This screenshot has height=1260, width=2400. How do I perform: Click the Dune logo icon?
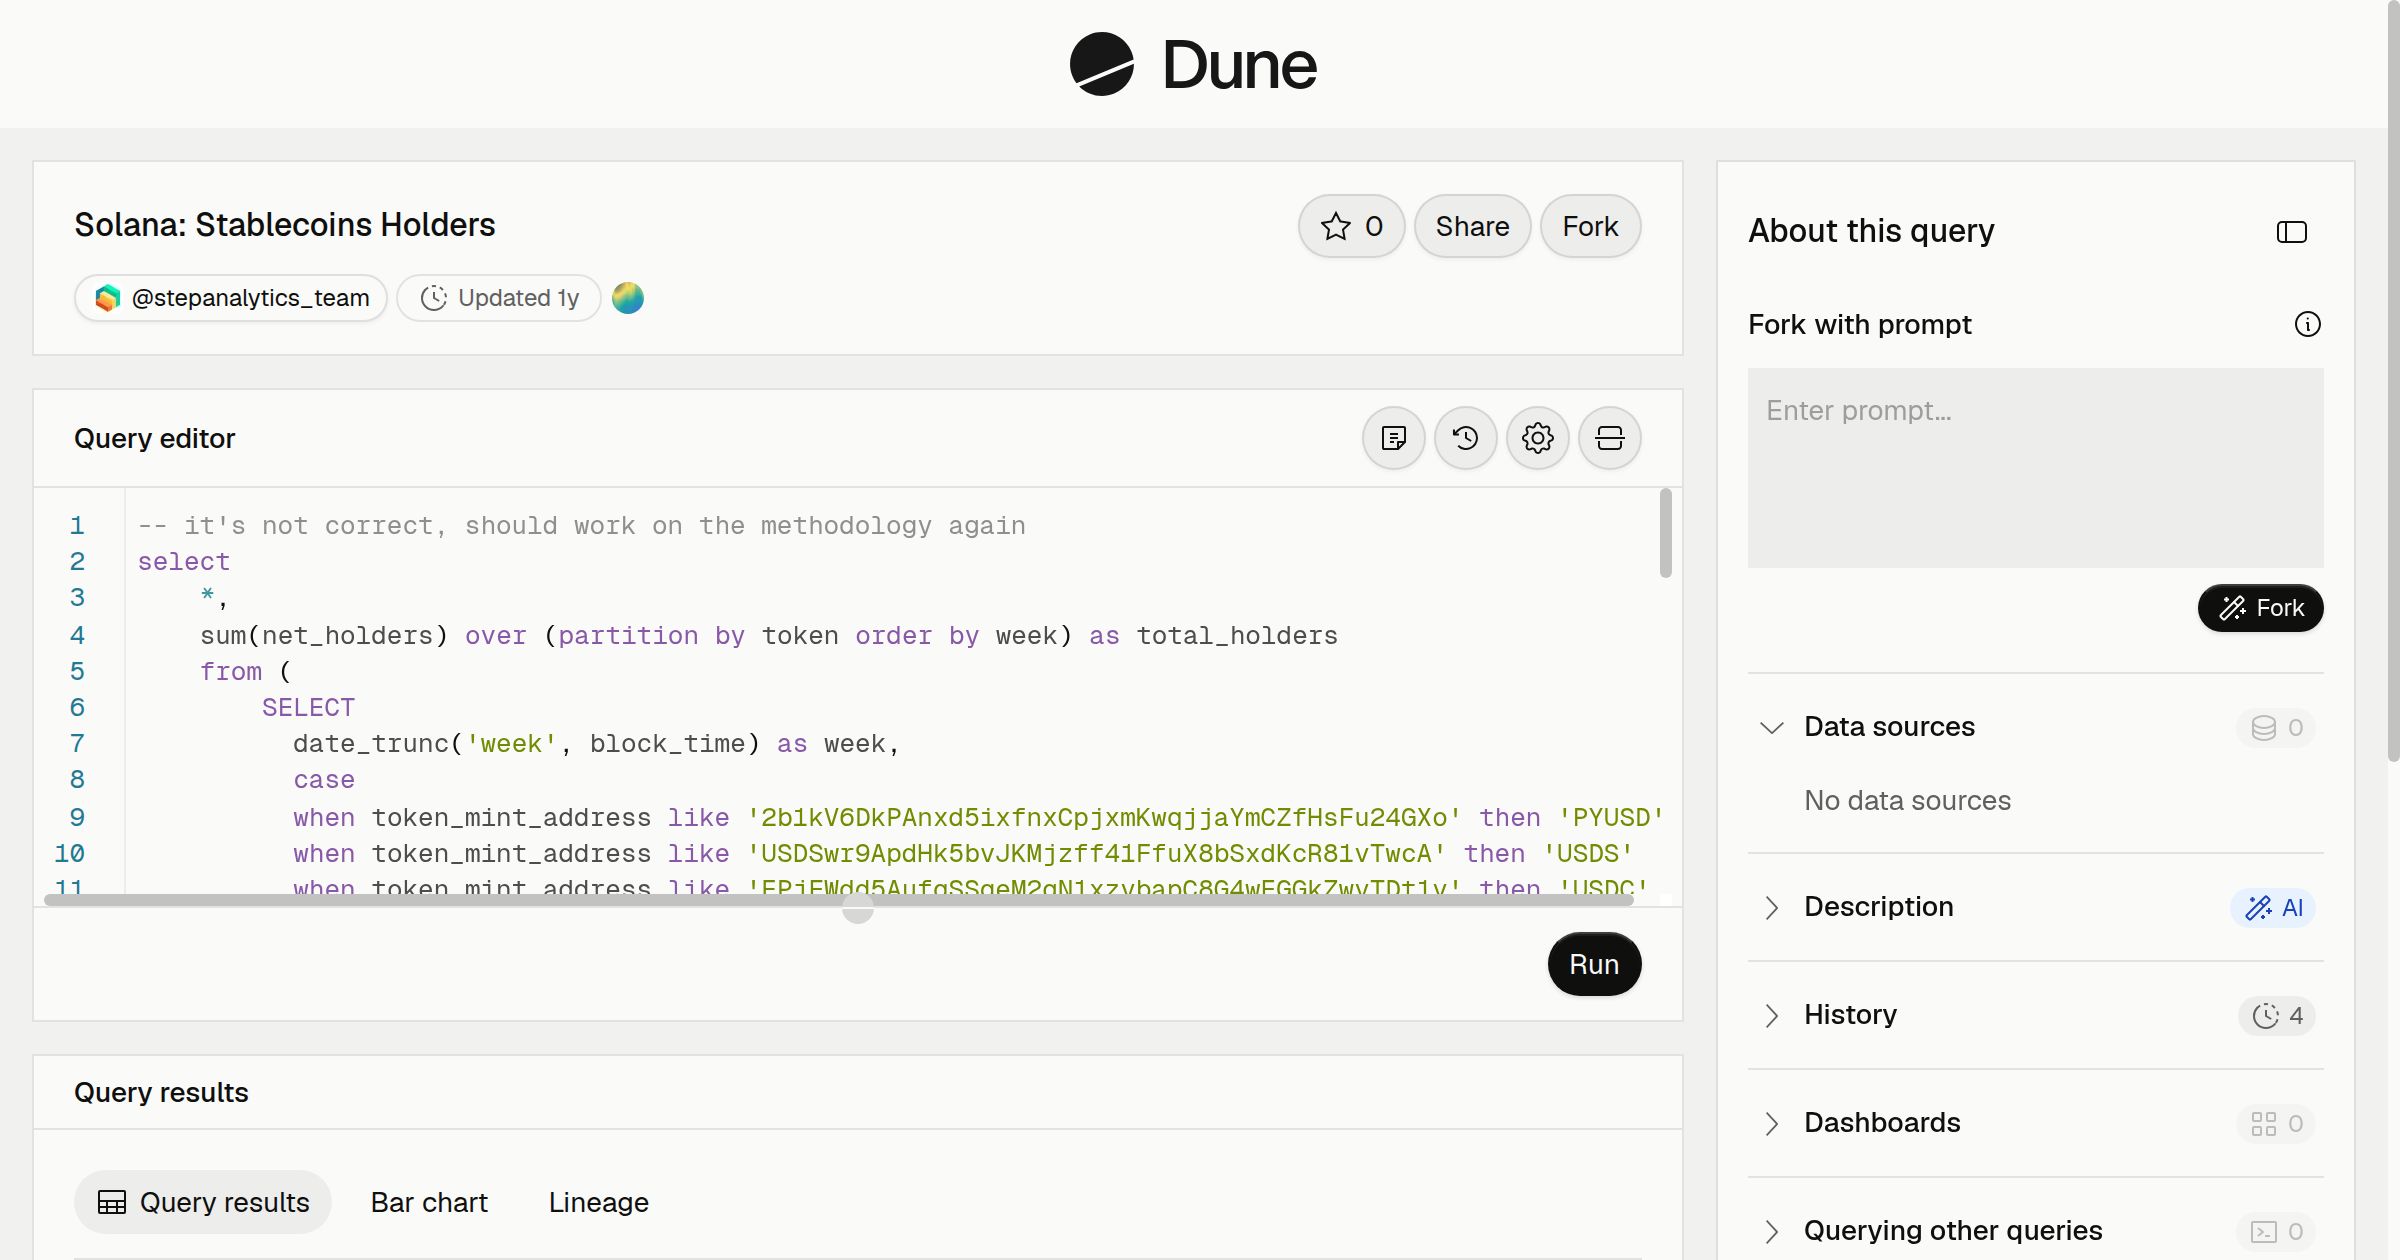pyautogui.click(x=1101, y=64)
